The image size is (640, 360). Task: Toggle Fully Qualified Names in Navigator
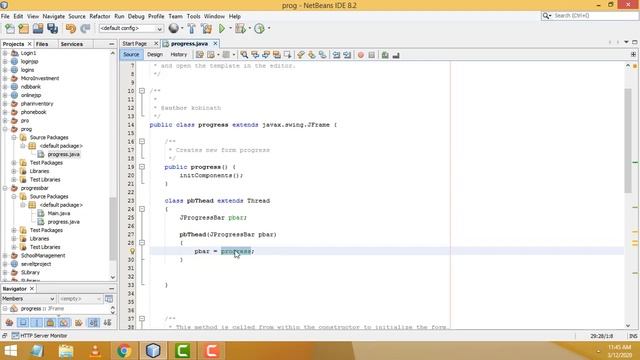(78, 322)
